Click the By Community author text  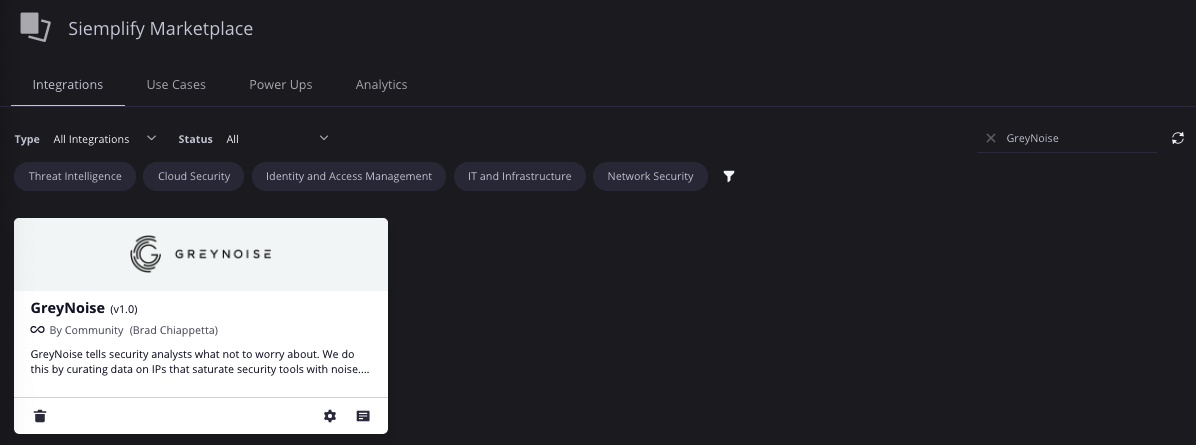coord(86,331)
